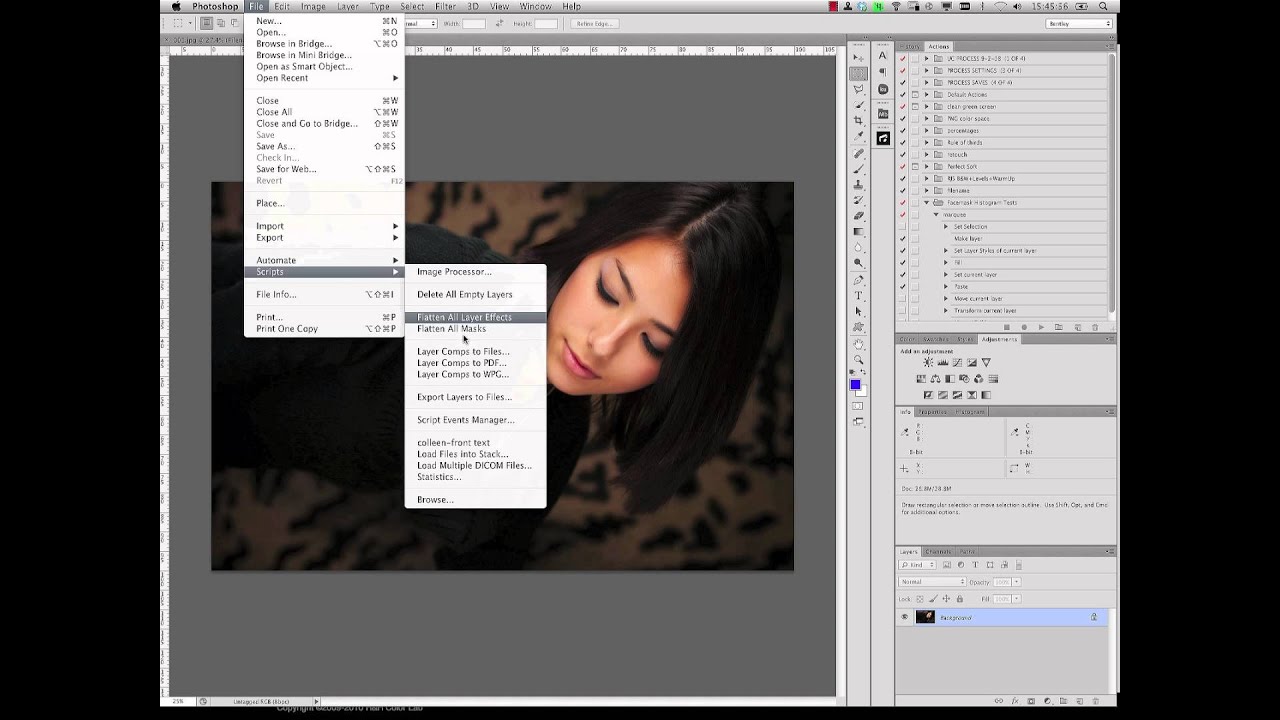The image size is (1280, 720).
Task: Select the Clone Stamp tool
Action: pos(859,185)
